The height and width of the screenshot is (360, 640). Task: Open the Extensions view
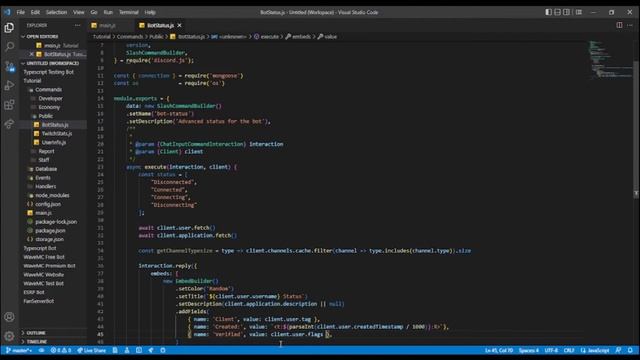9,104
